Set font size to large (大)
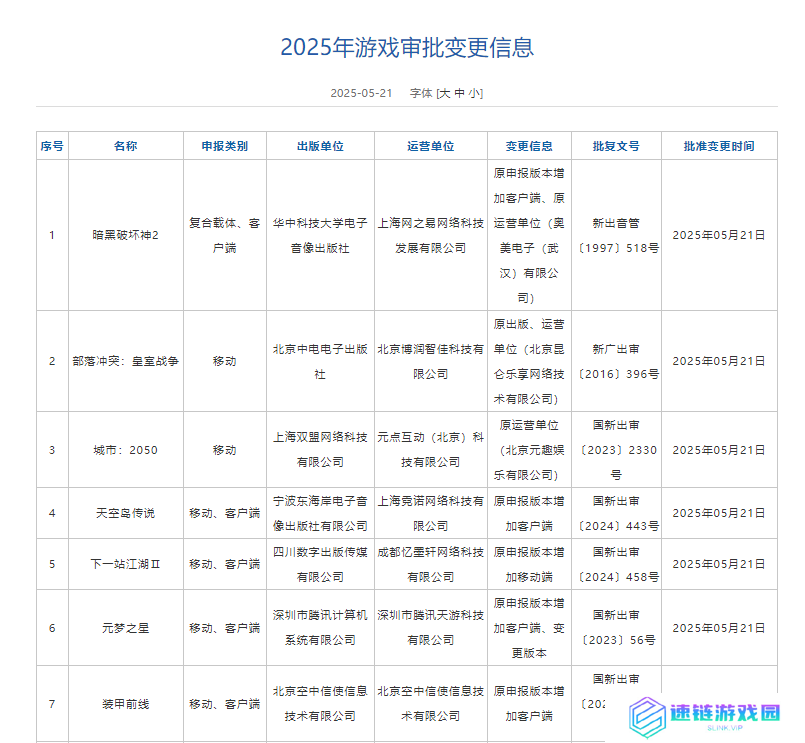 point(445,93)
